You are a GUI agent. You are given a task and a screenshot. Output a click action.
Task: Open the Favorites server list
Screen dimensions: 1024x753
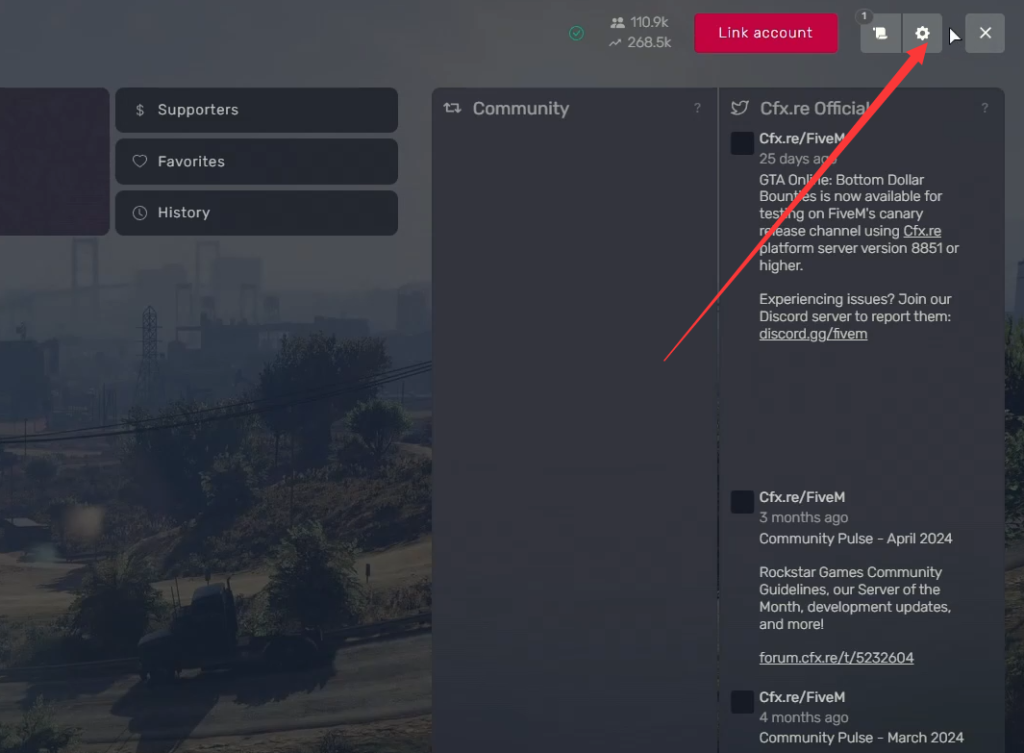click(257, 161)
